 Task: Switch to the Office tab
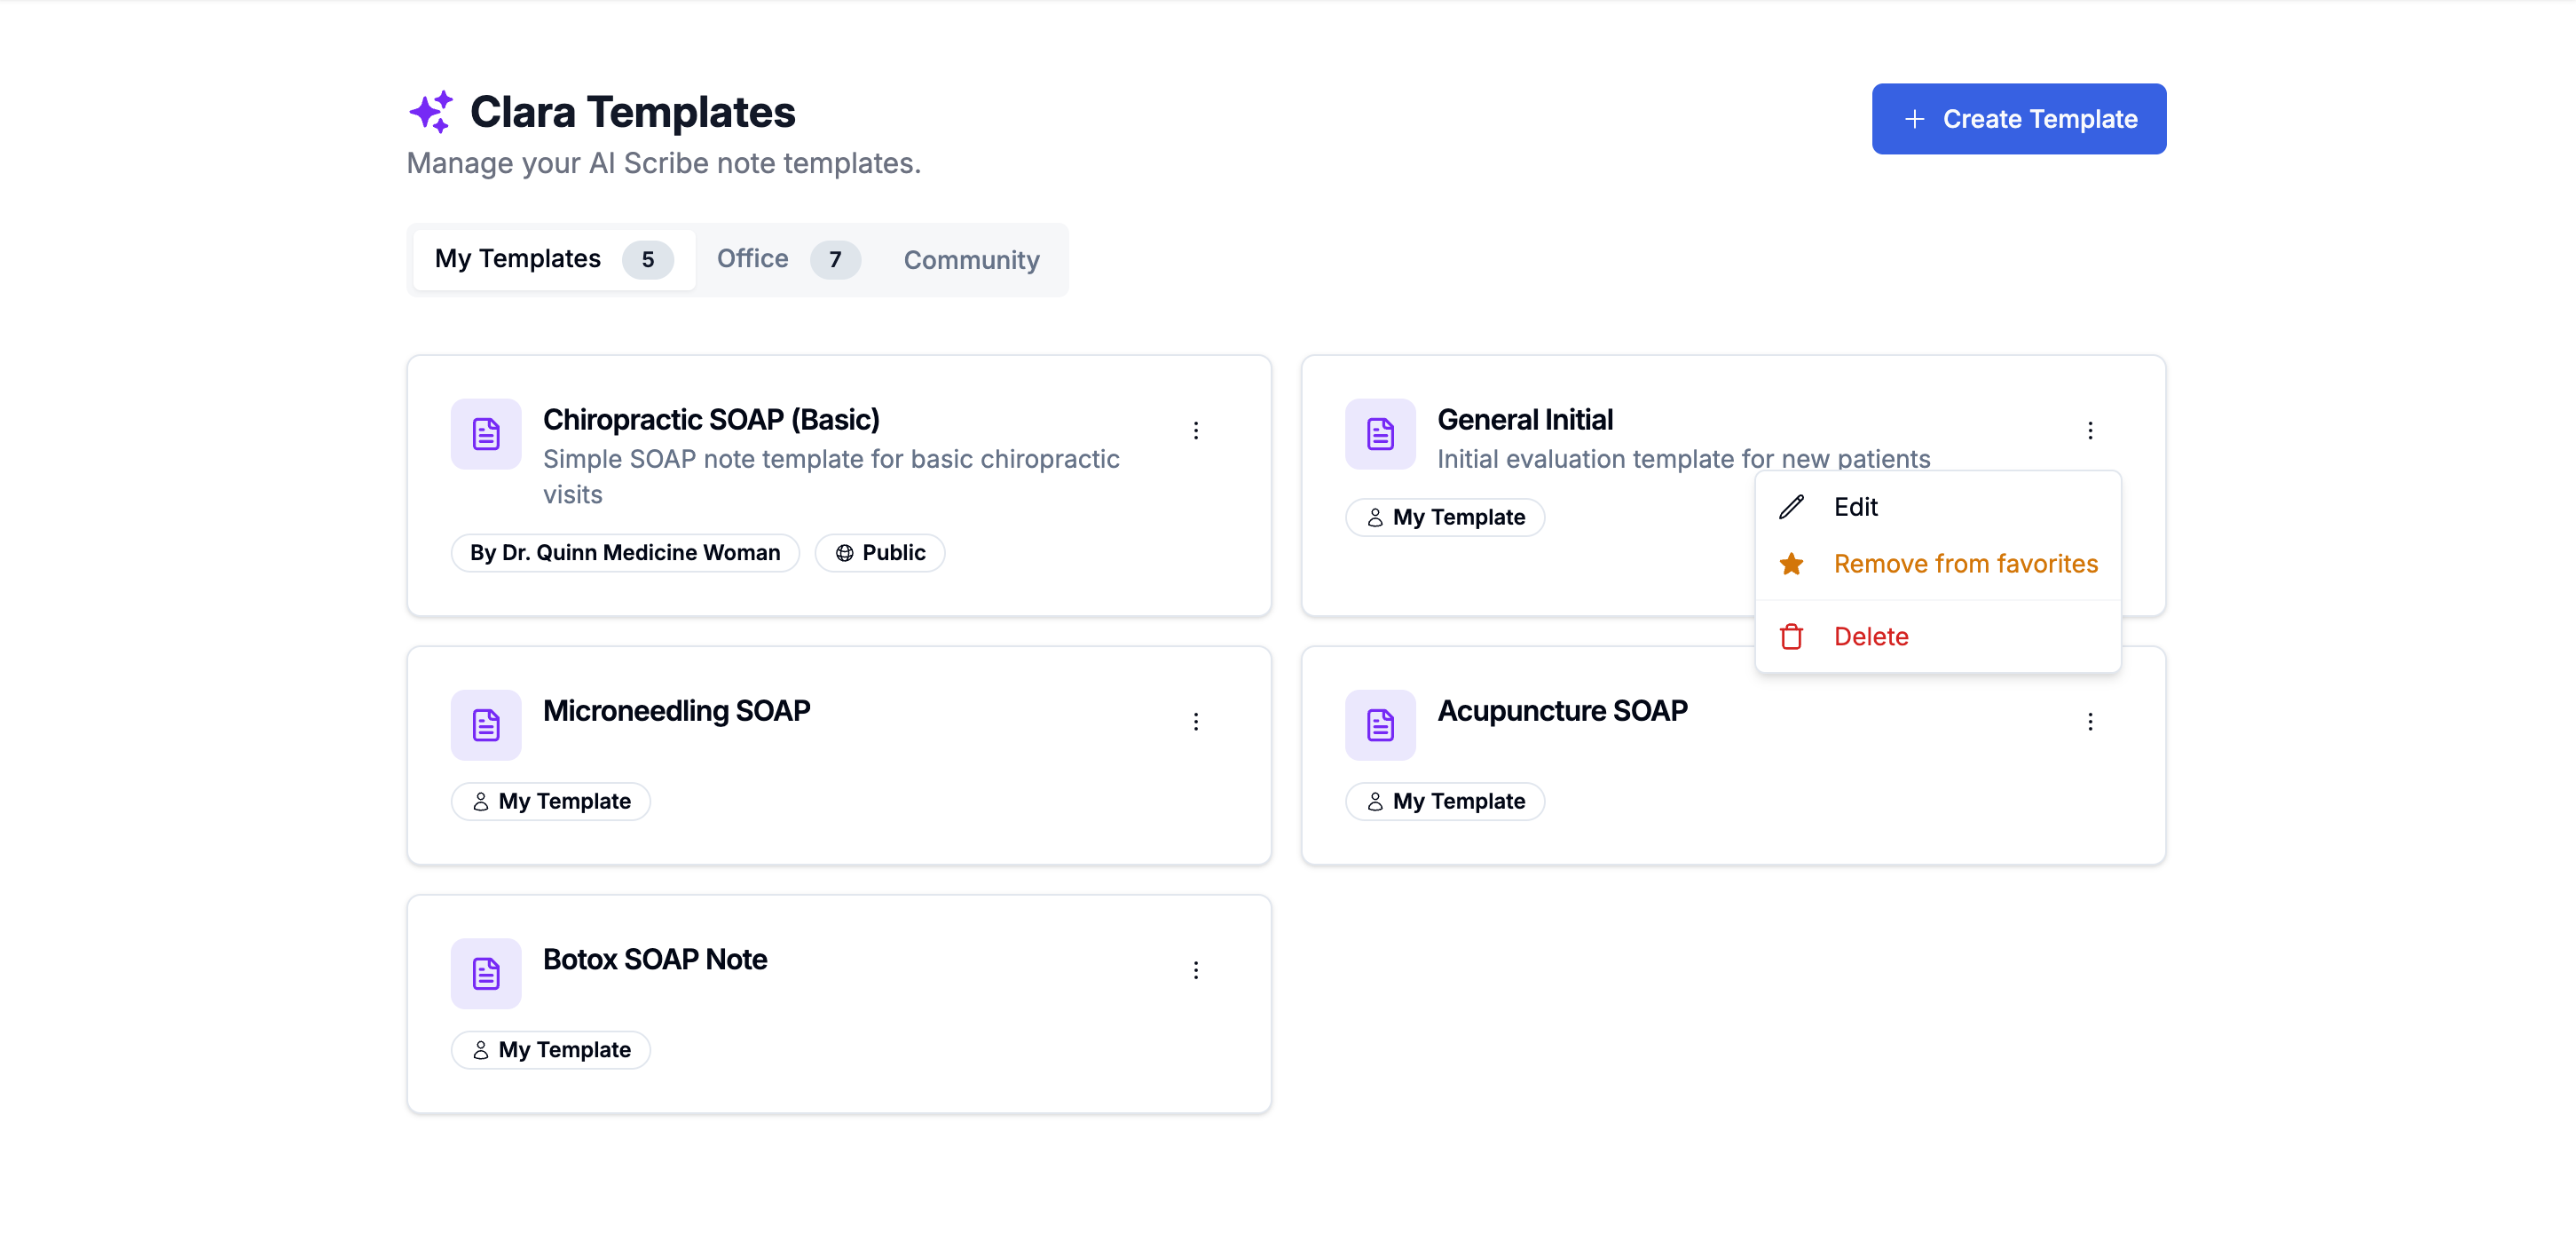pyautogui.click(x=785, y=259)
